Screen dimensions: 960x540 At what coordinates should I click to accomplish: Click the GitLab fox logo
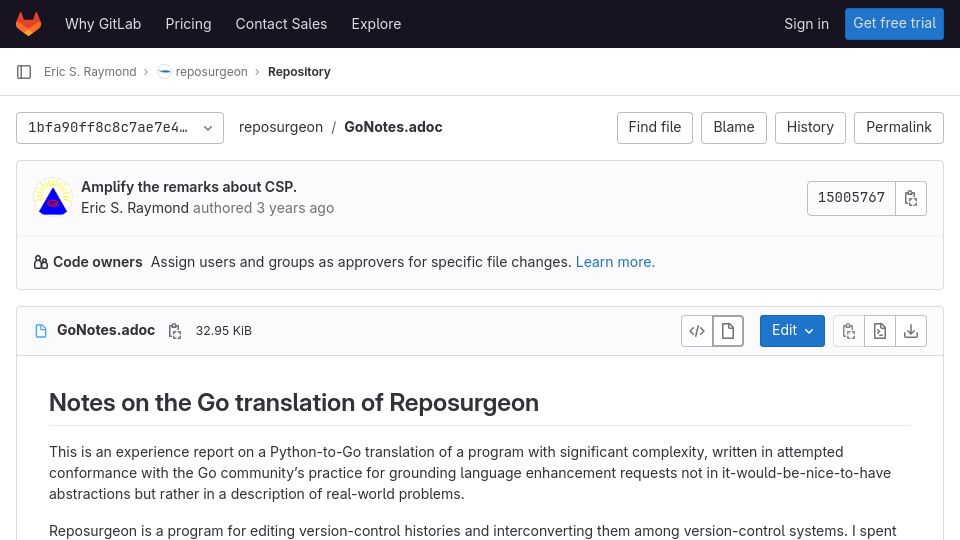[x=28, y=24]
